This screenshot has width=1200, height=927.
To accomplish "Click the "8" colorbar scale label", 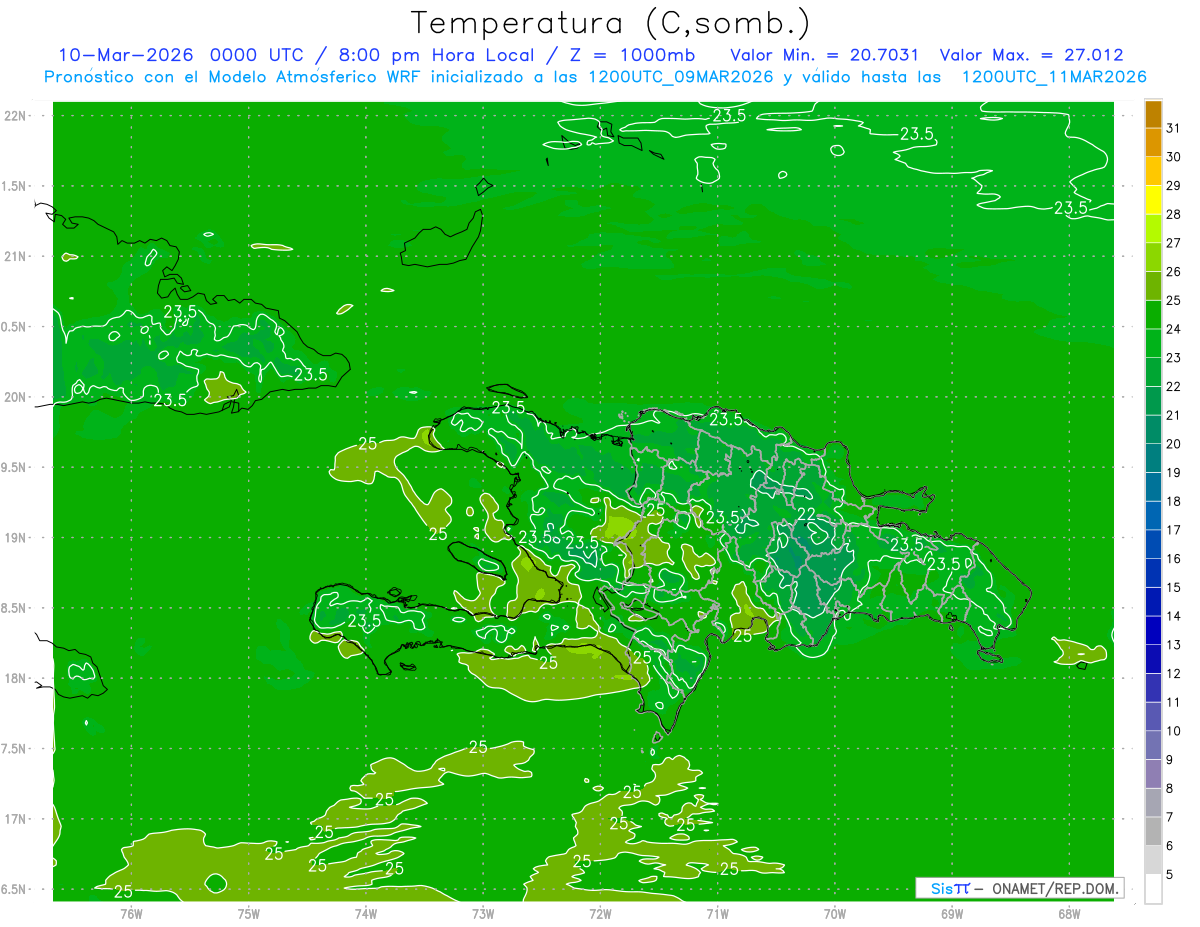I will click(x=1170, y=789).
